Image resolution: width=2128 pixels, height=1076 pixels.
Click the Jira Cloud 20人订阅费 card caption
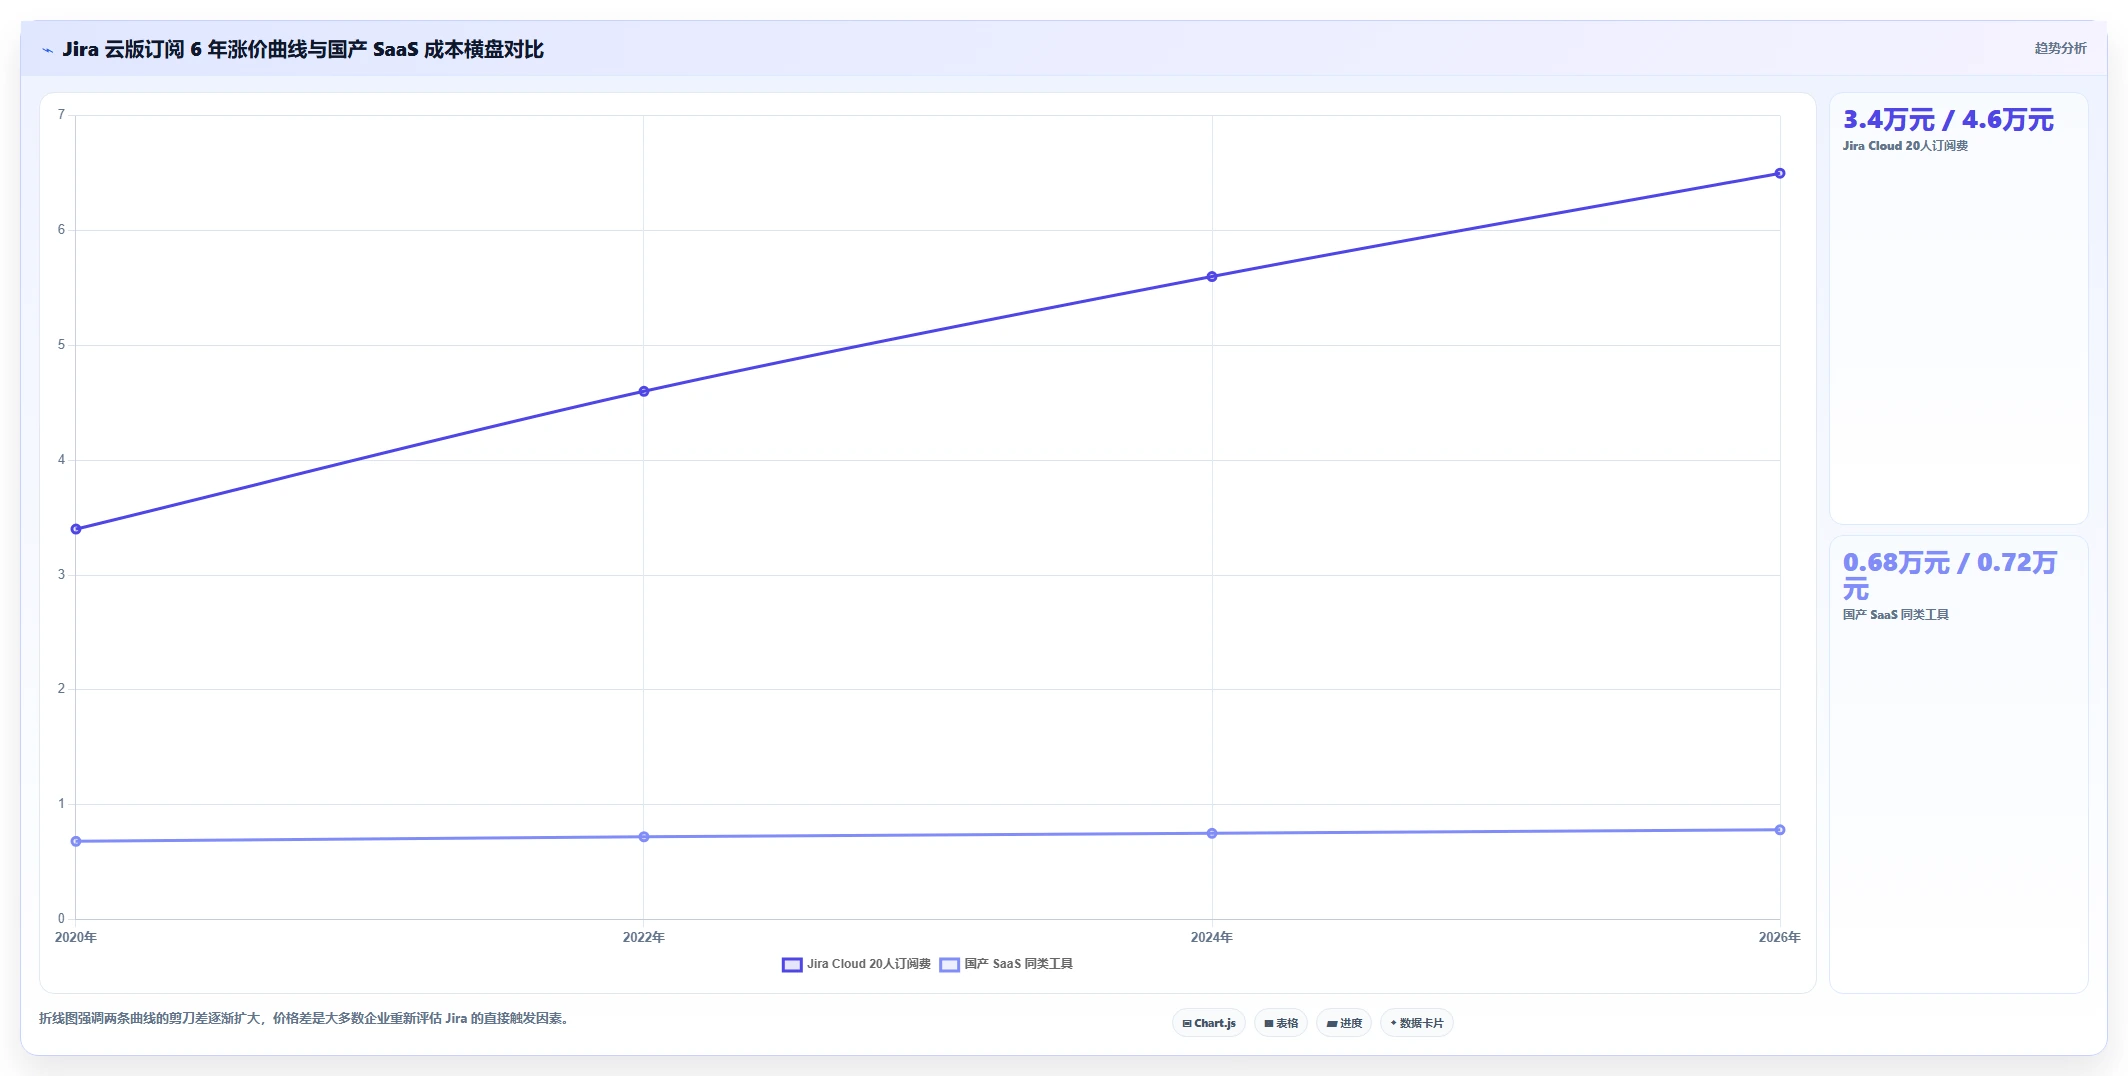1905,146
